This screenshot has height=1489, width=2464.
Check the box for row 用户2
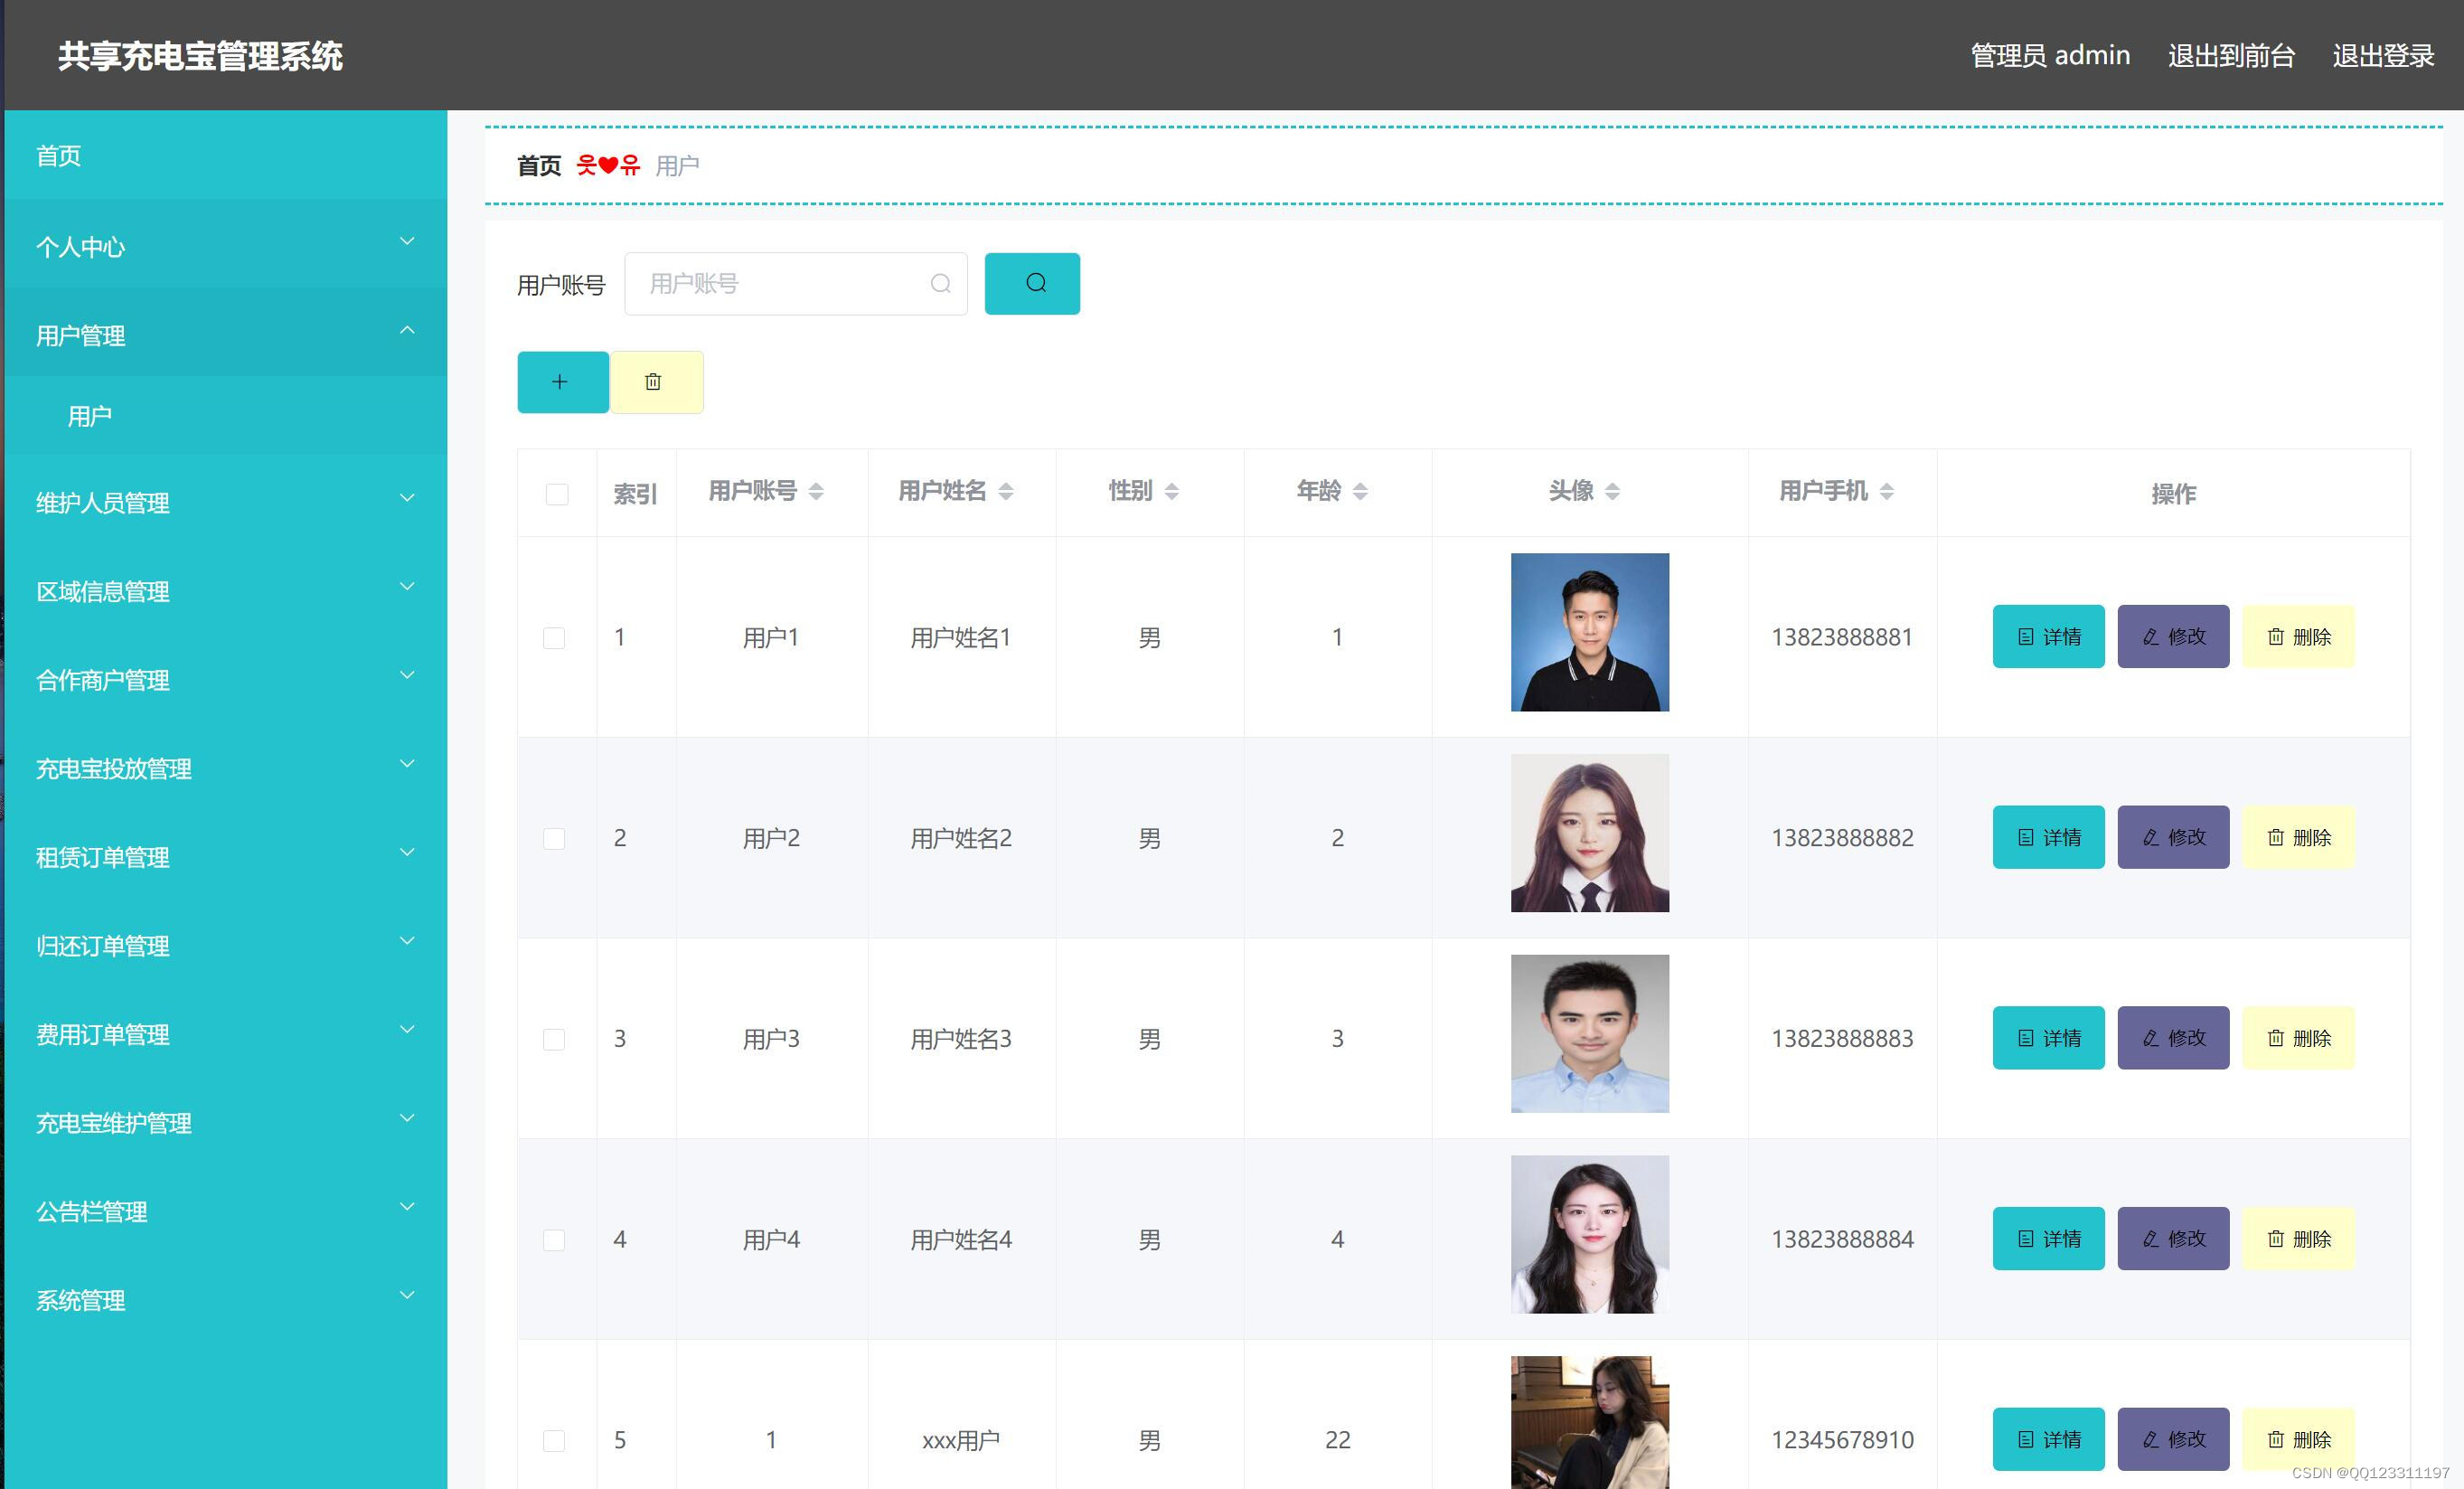click(554, 838)
